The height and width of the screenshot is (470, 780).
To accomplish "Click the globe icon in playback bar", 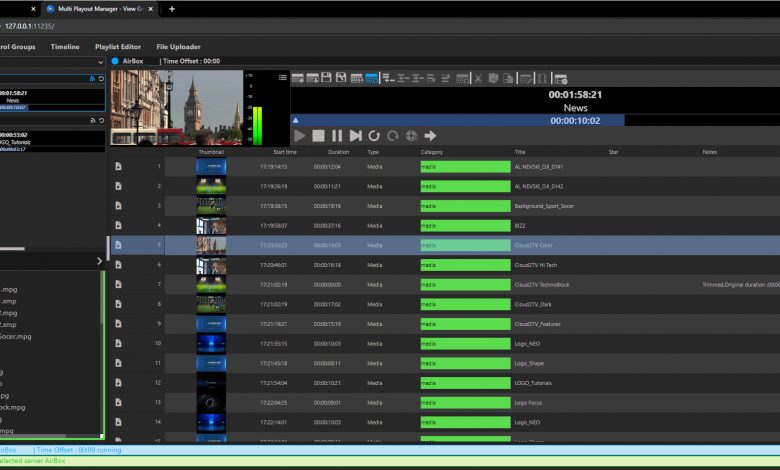I will point(411,135).
